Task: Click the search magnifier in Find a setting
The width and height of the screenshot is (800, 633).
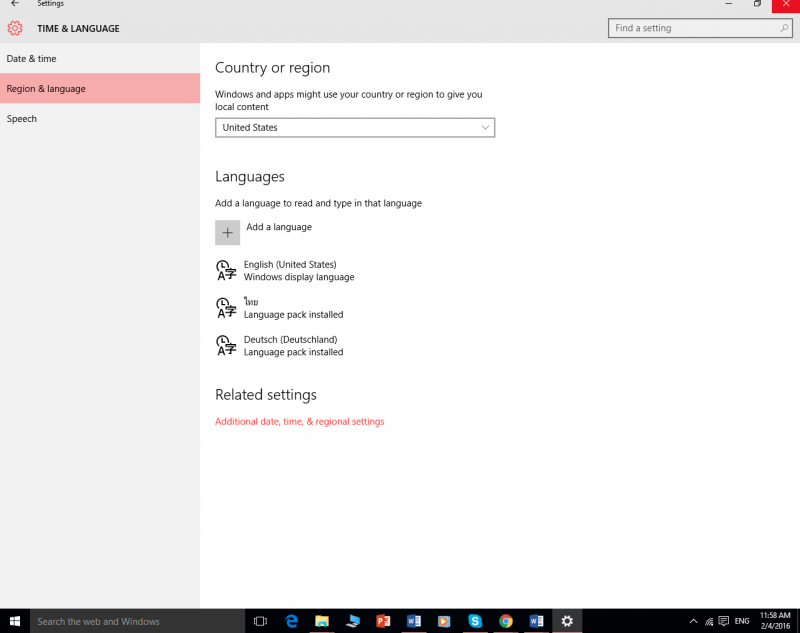Action: point(784,28)
